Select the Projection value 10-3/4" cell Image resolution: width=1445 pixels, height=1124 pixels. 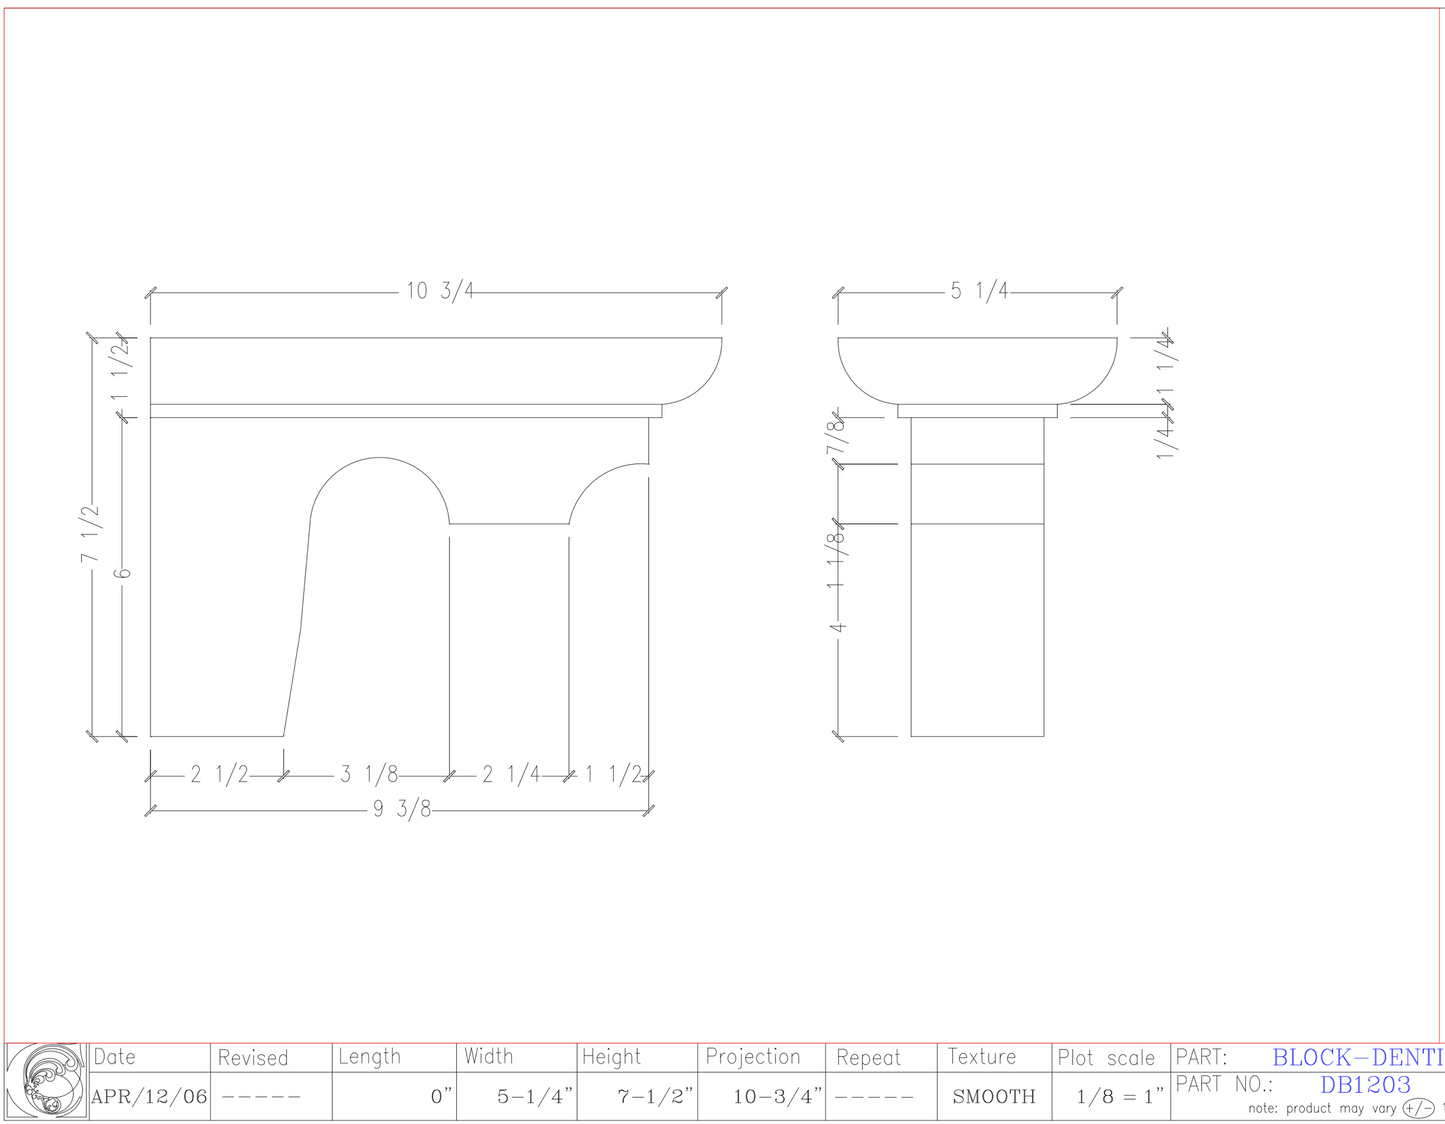tap(778, 1097)
